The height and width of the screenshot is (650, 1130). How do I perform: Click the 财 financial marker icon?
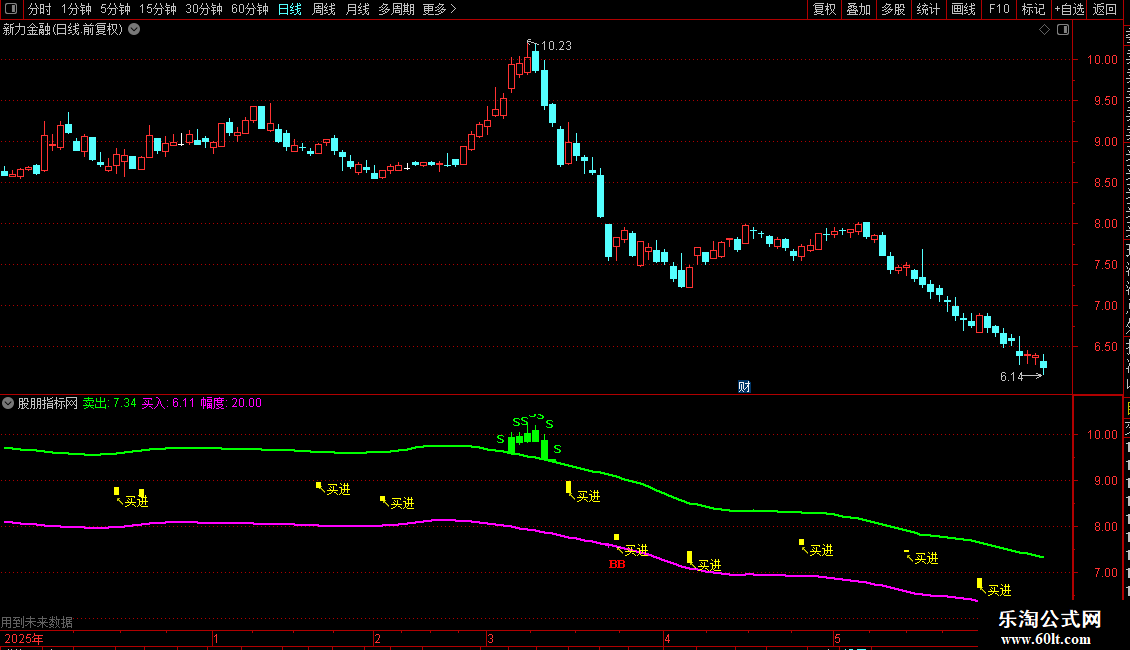pos(744,387)
